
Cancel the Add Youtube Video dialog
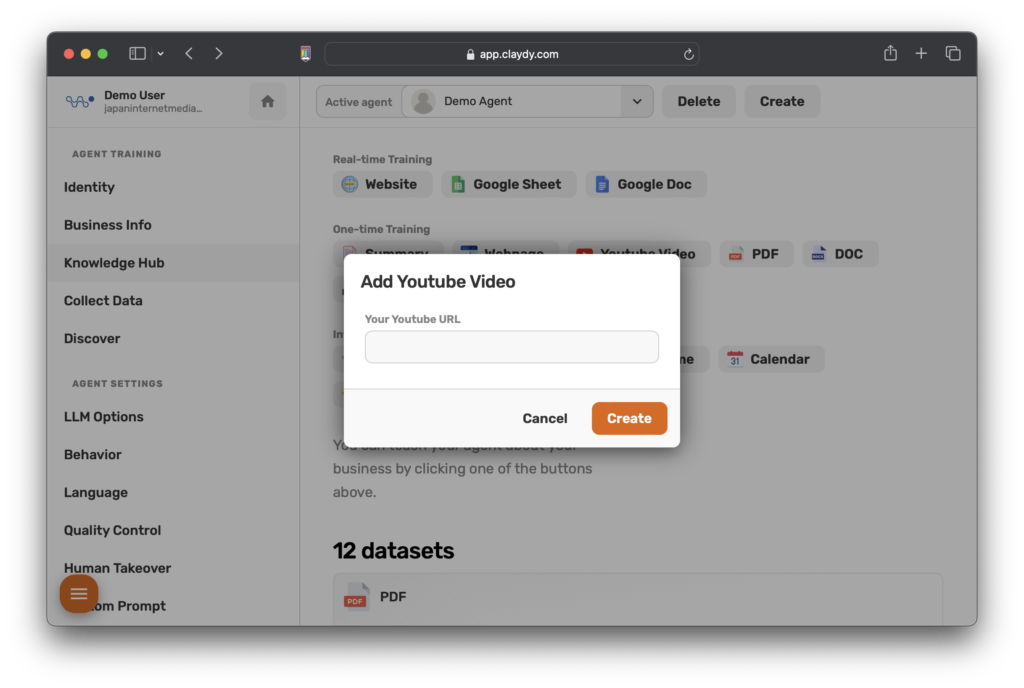coord(545,418)
